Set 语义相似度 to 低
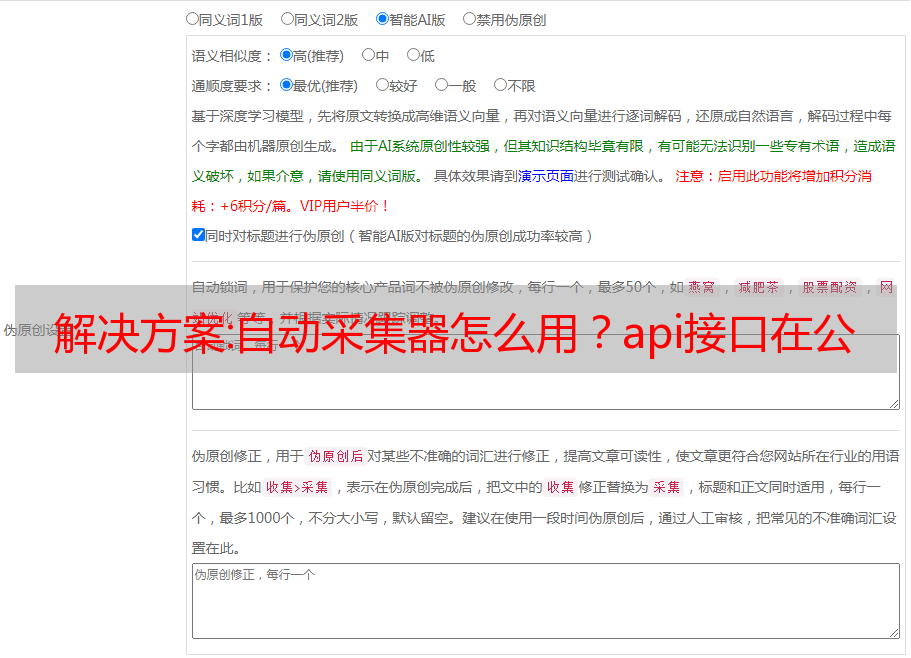Image resolution: width=911 pixels, height=658 pixels. pos(413,55)
